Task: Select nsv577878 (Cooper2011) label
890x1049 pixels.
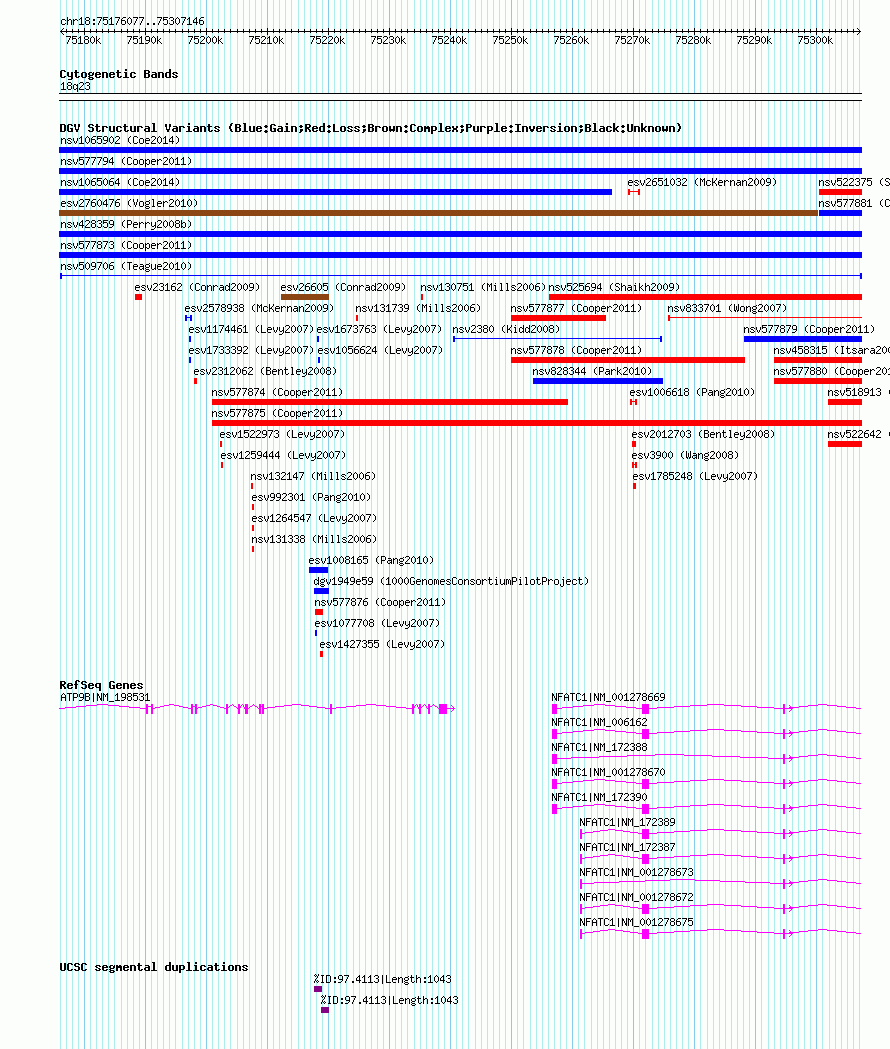Action: click(576, 351)
